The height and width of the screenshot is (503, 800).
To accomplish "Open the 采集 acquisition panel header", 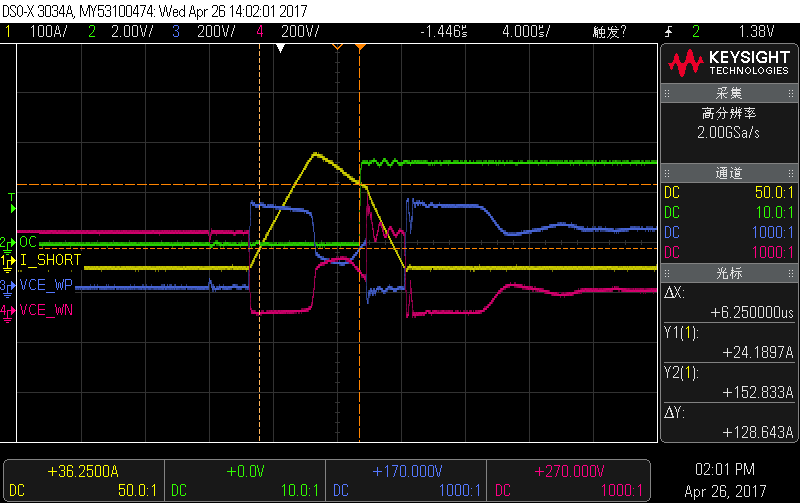I will point(729,93).
